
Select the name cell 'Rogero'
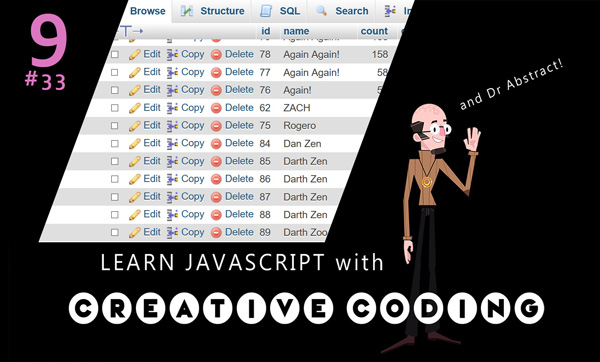click(300, 126)
